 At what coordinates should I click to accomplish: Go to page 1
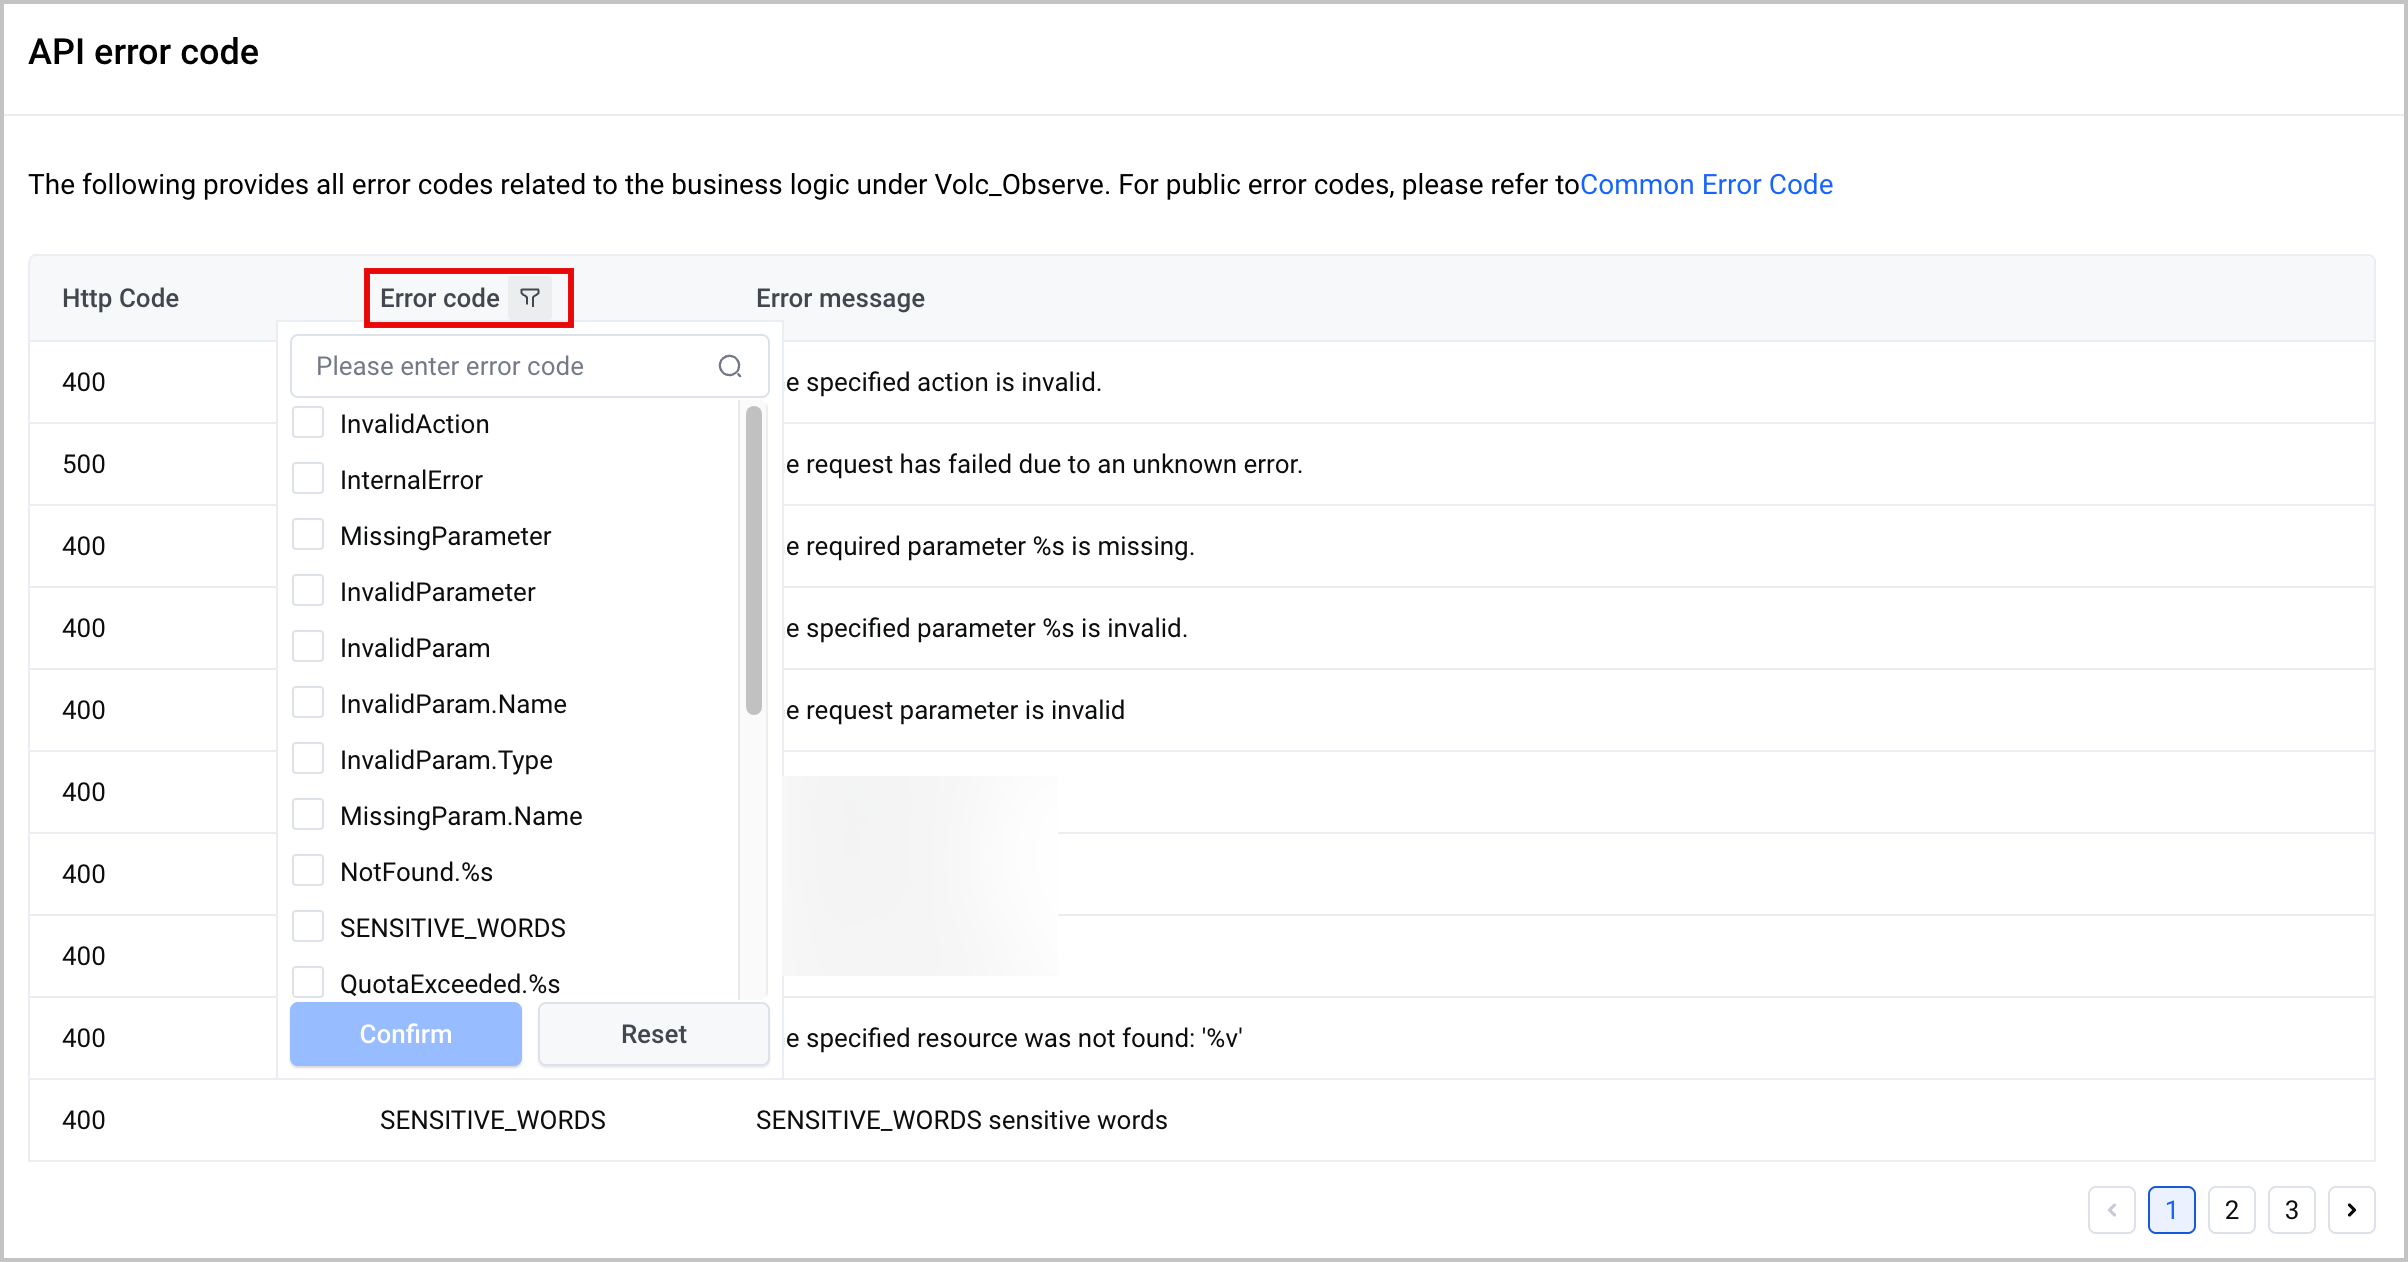click(x=2172, y=1210)
